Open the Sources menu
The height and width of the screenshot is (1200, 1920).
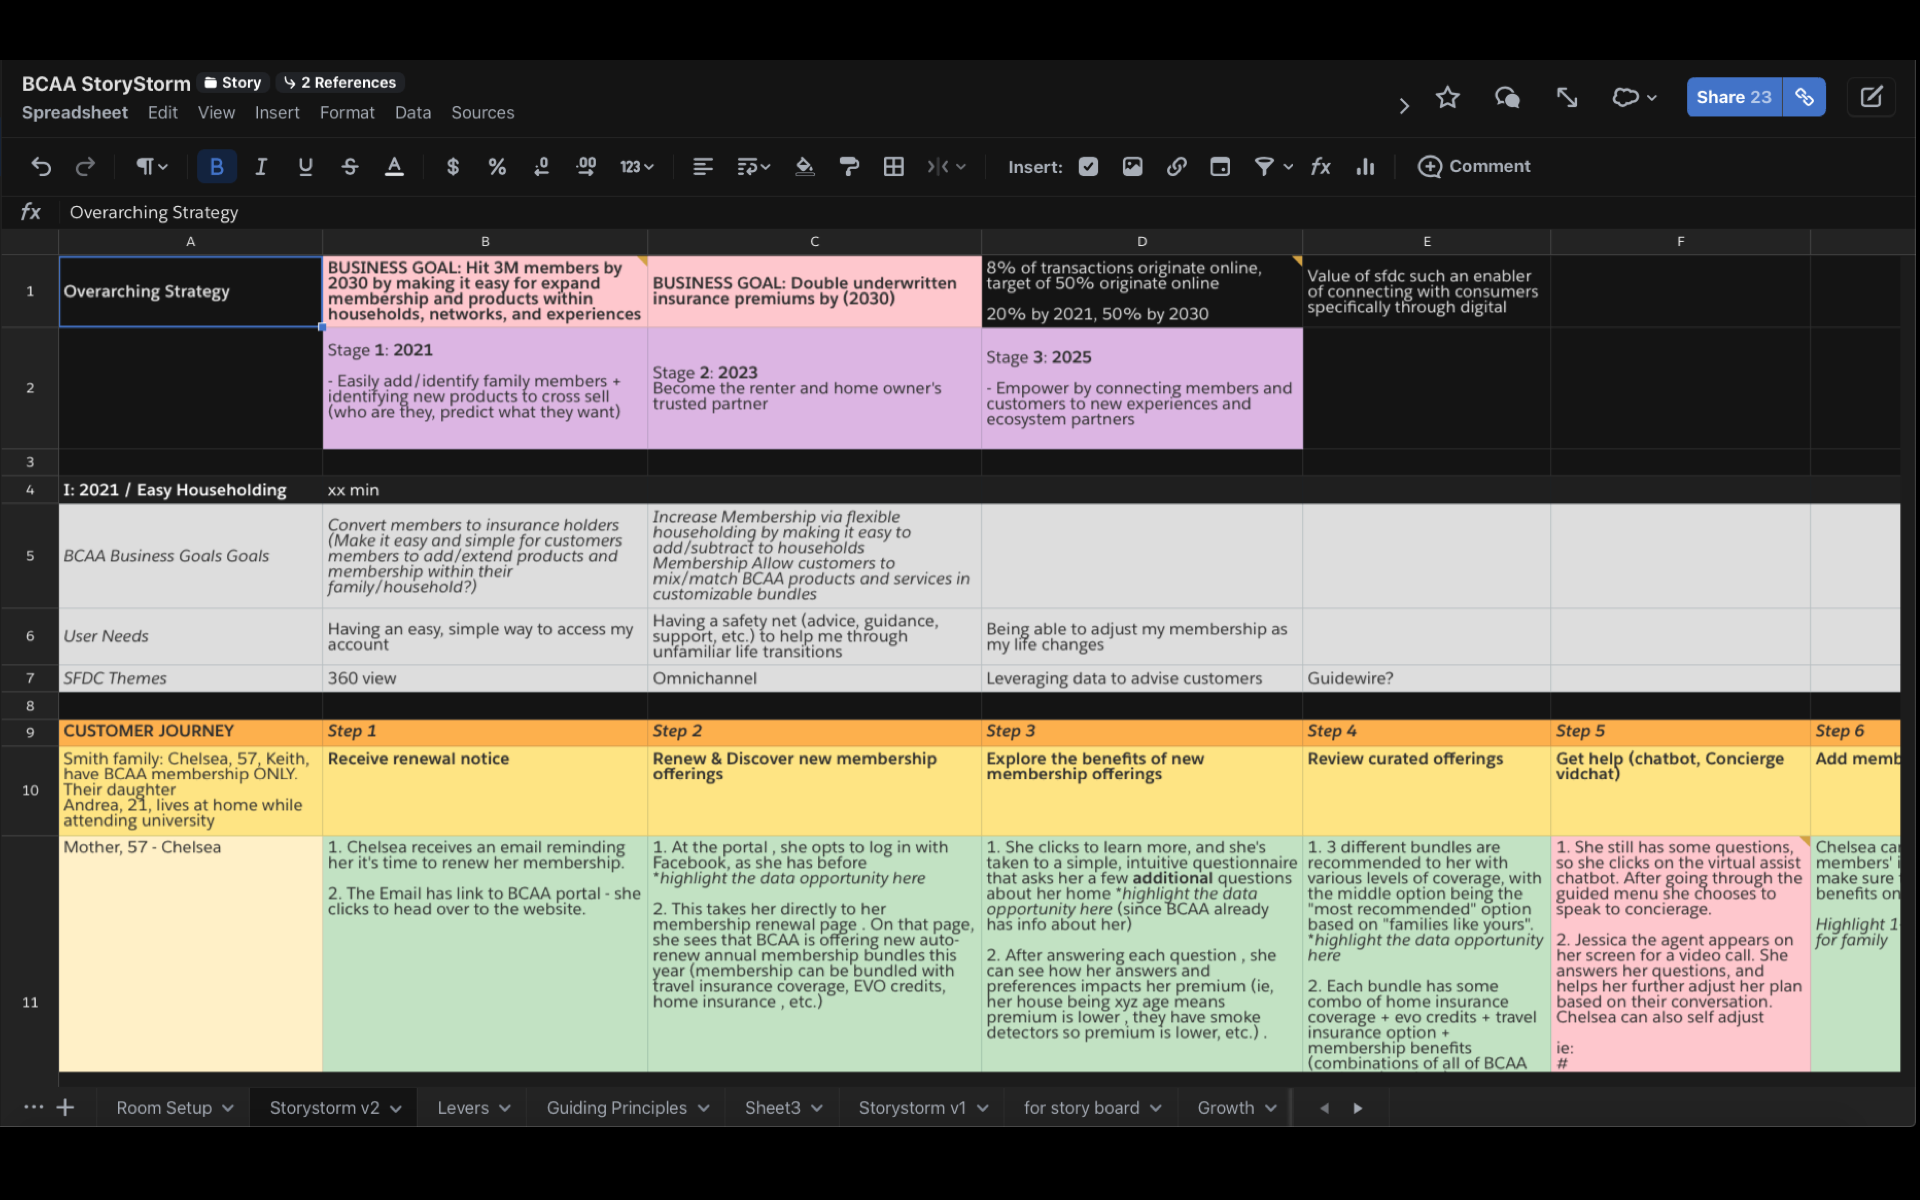pyautogui.click(x=483, y=113)
